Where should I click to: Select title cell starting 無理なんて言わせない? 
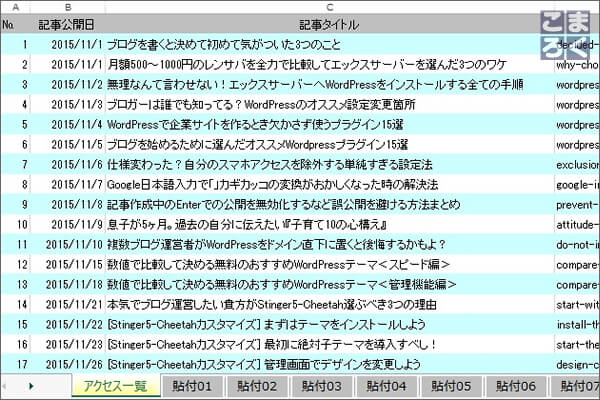pyautogui.click(x=329, y=84)
